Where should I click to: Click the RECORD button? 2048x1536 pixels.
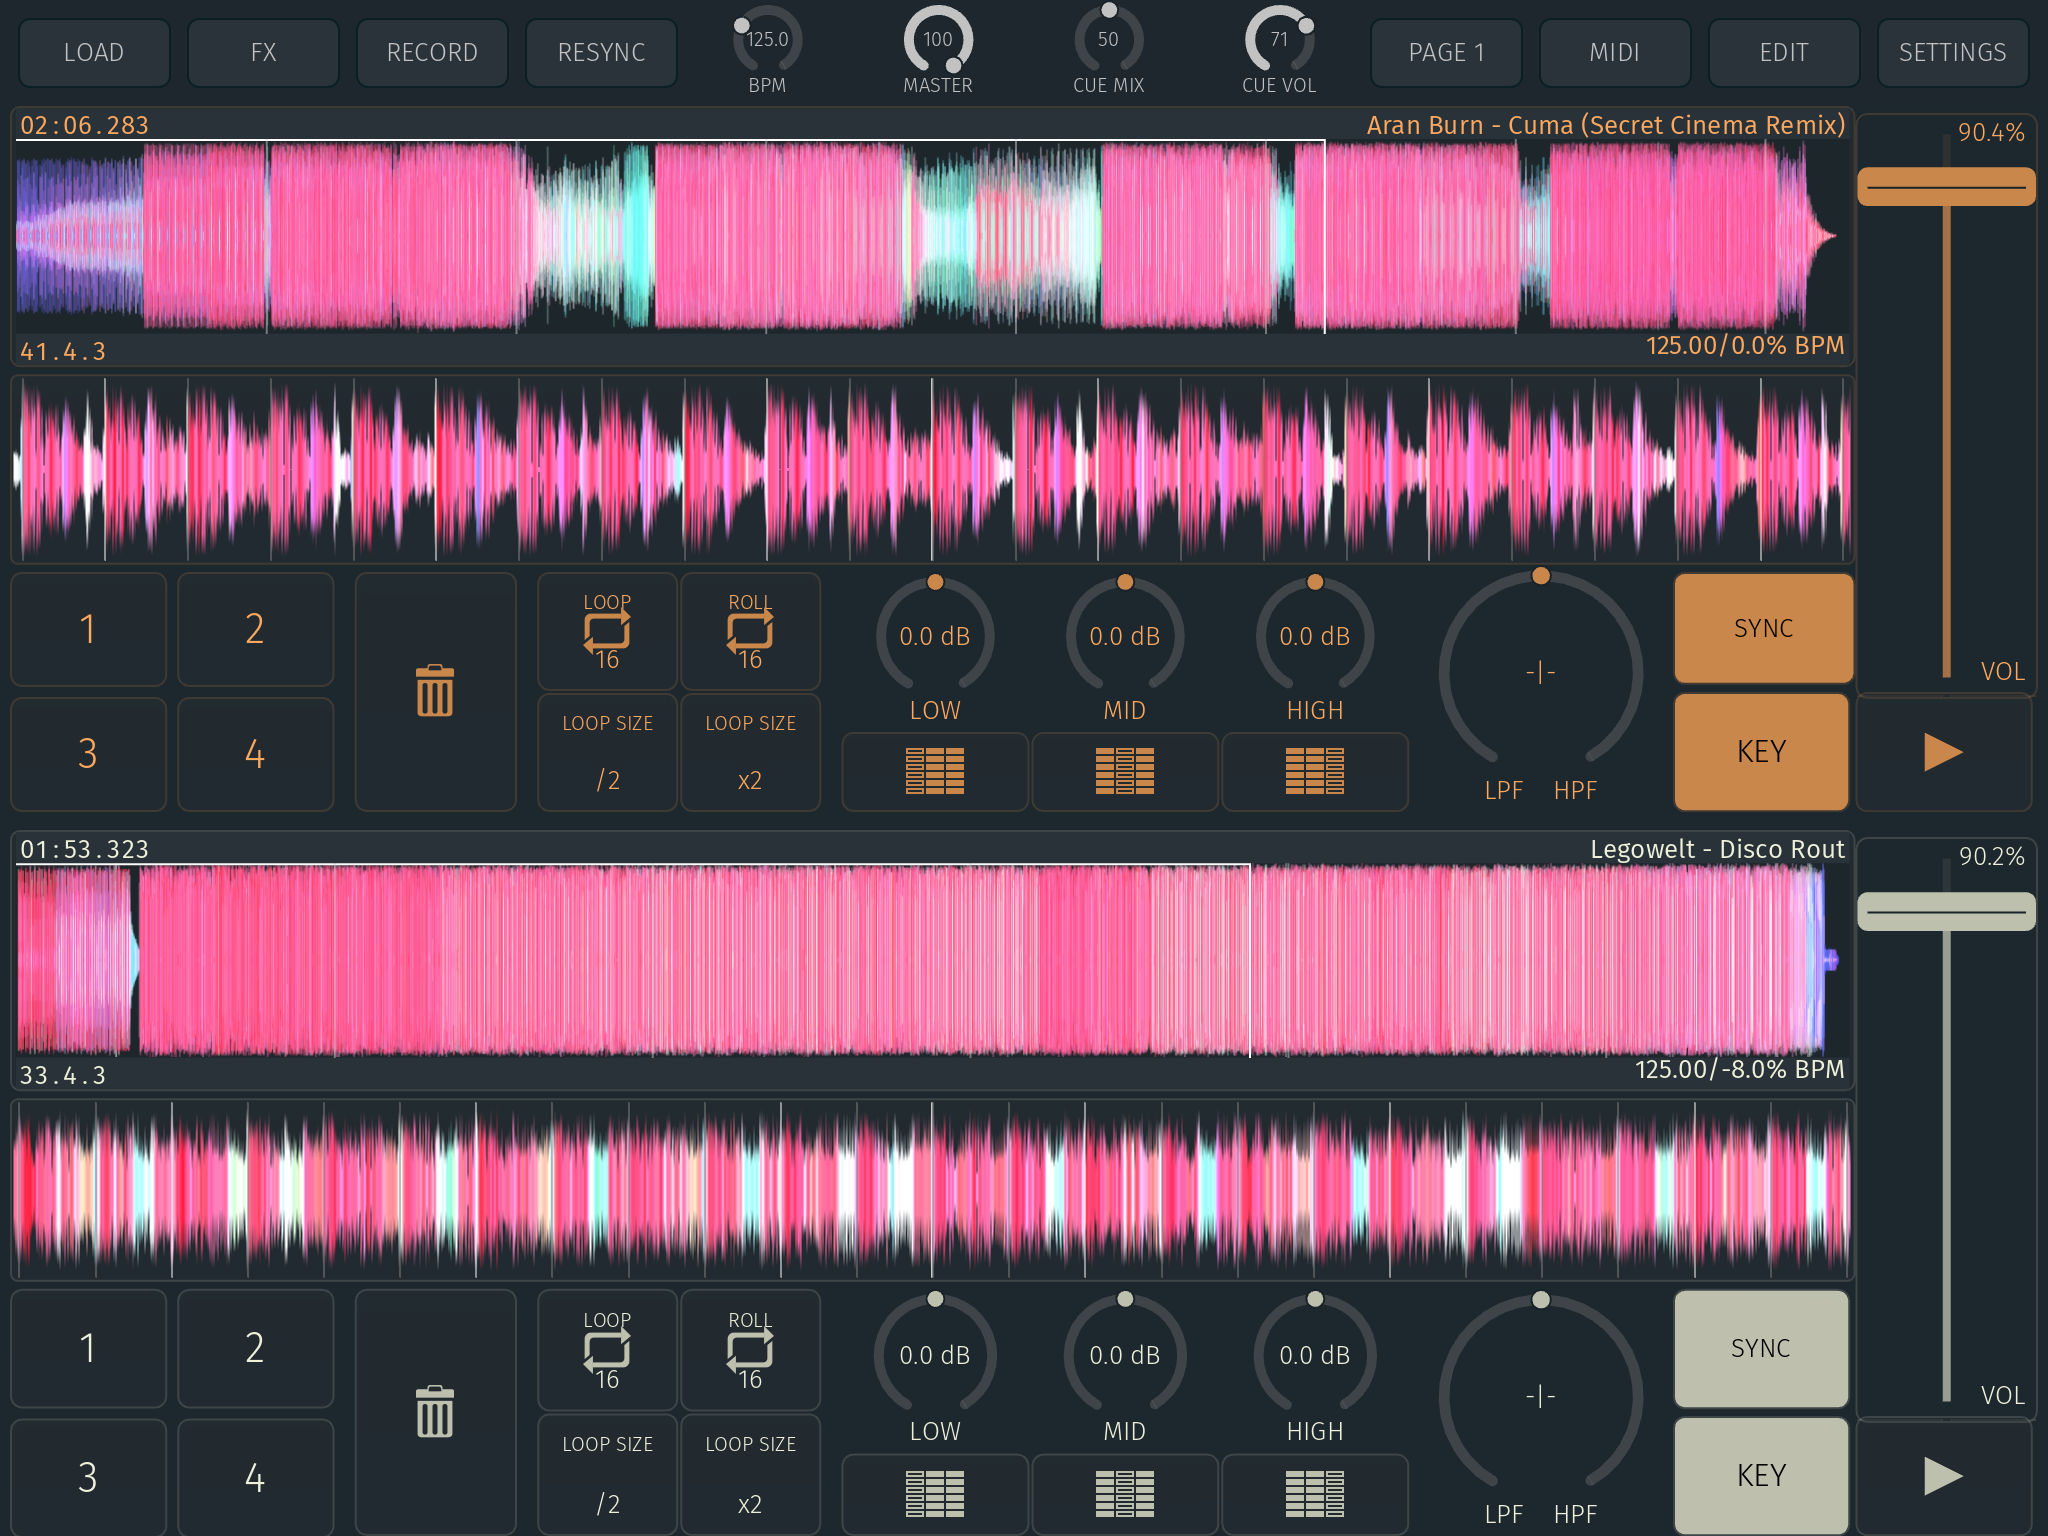click(x=432, y=52)
